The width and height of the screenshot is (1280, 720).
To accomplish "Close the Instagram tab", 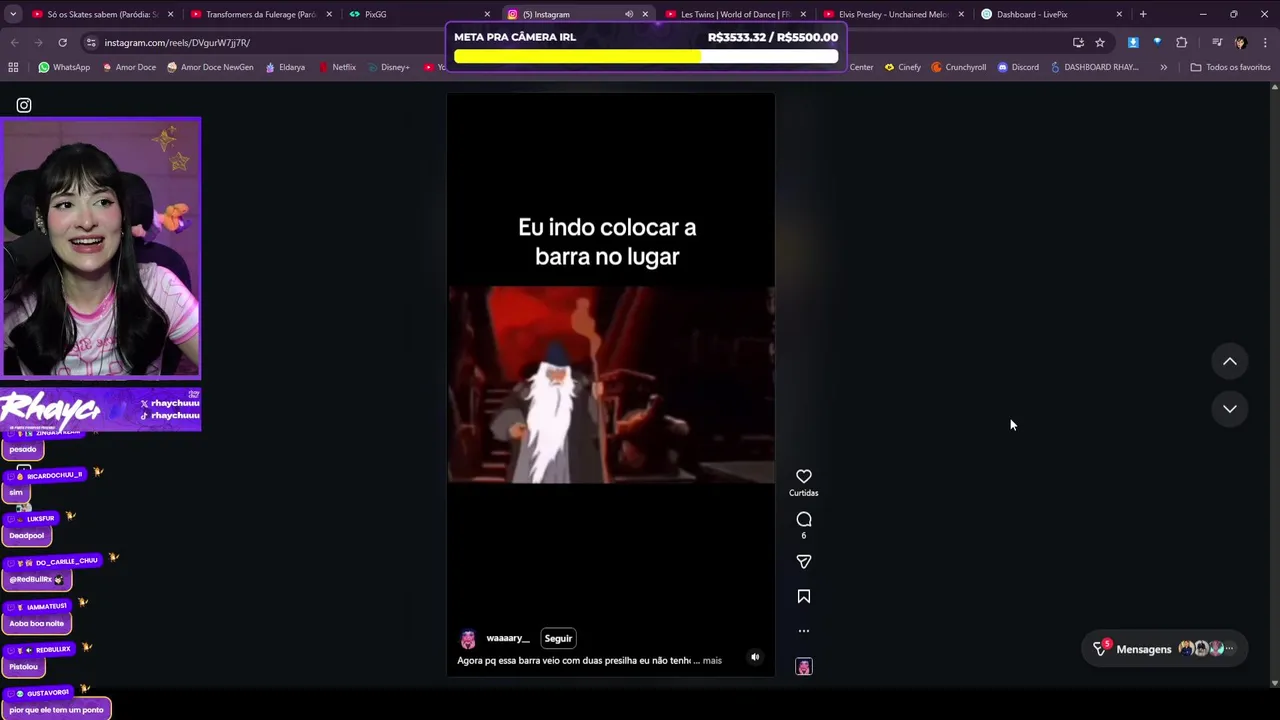I will tap(645, 14).
